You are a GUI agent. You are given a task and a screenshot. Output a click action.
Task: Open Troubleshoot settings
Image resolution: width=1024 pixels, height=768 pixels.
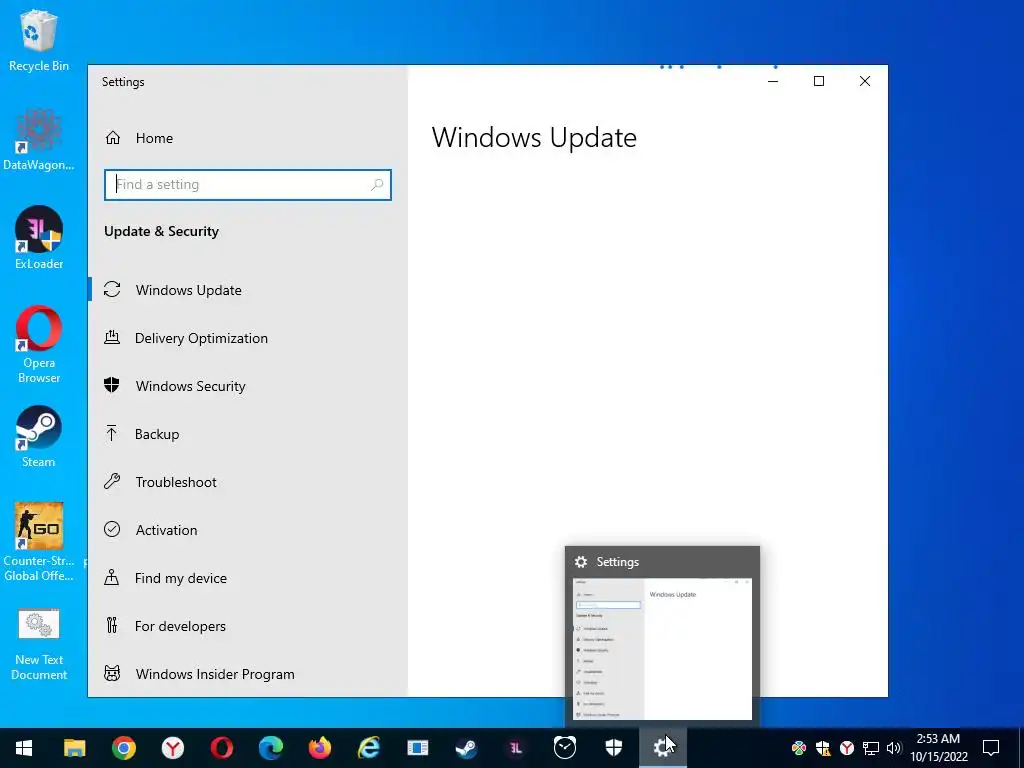pyautogui.click(x=248, y=482)
